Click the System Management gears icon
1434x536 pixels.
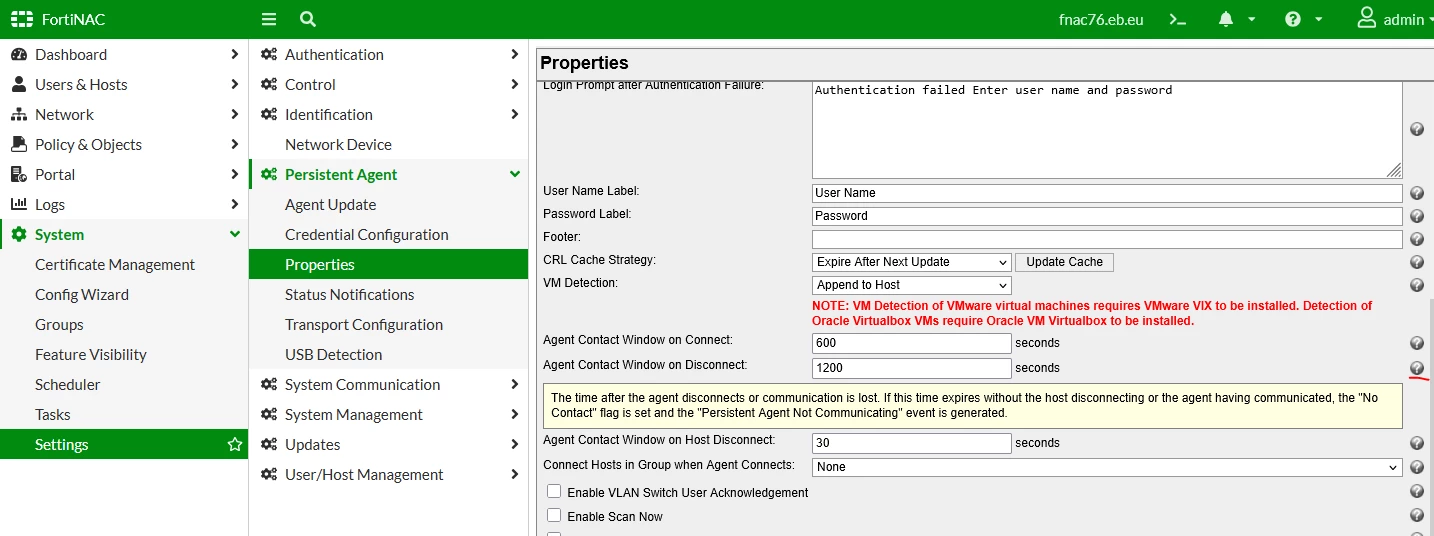click(269, 414)
